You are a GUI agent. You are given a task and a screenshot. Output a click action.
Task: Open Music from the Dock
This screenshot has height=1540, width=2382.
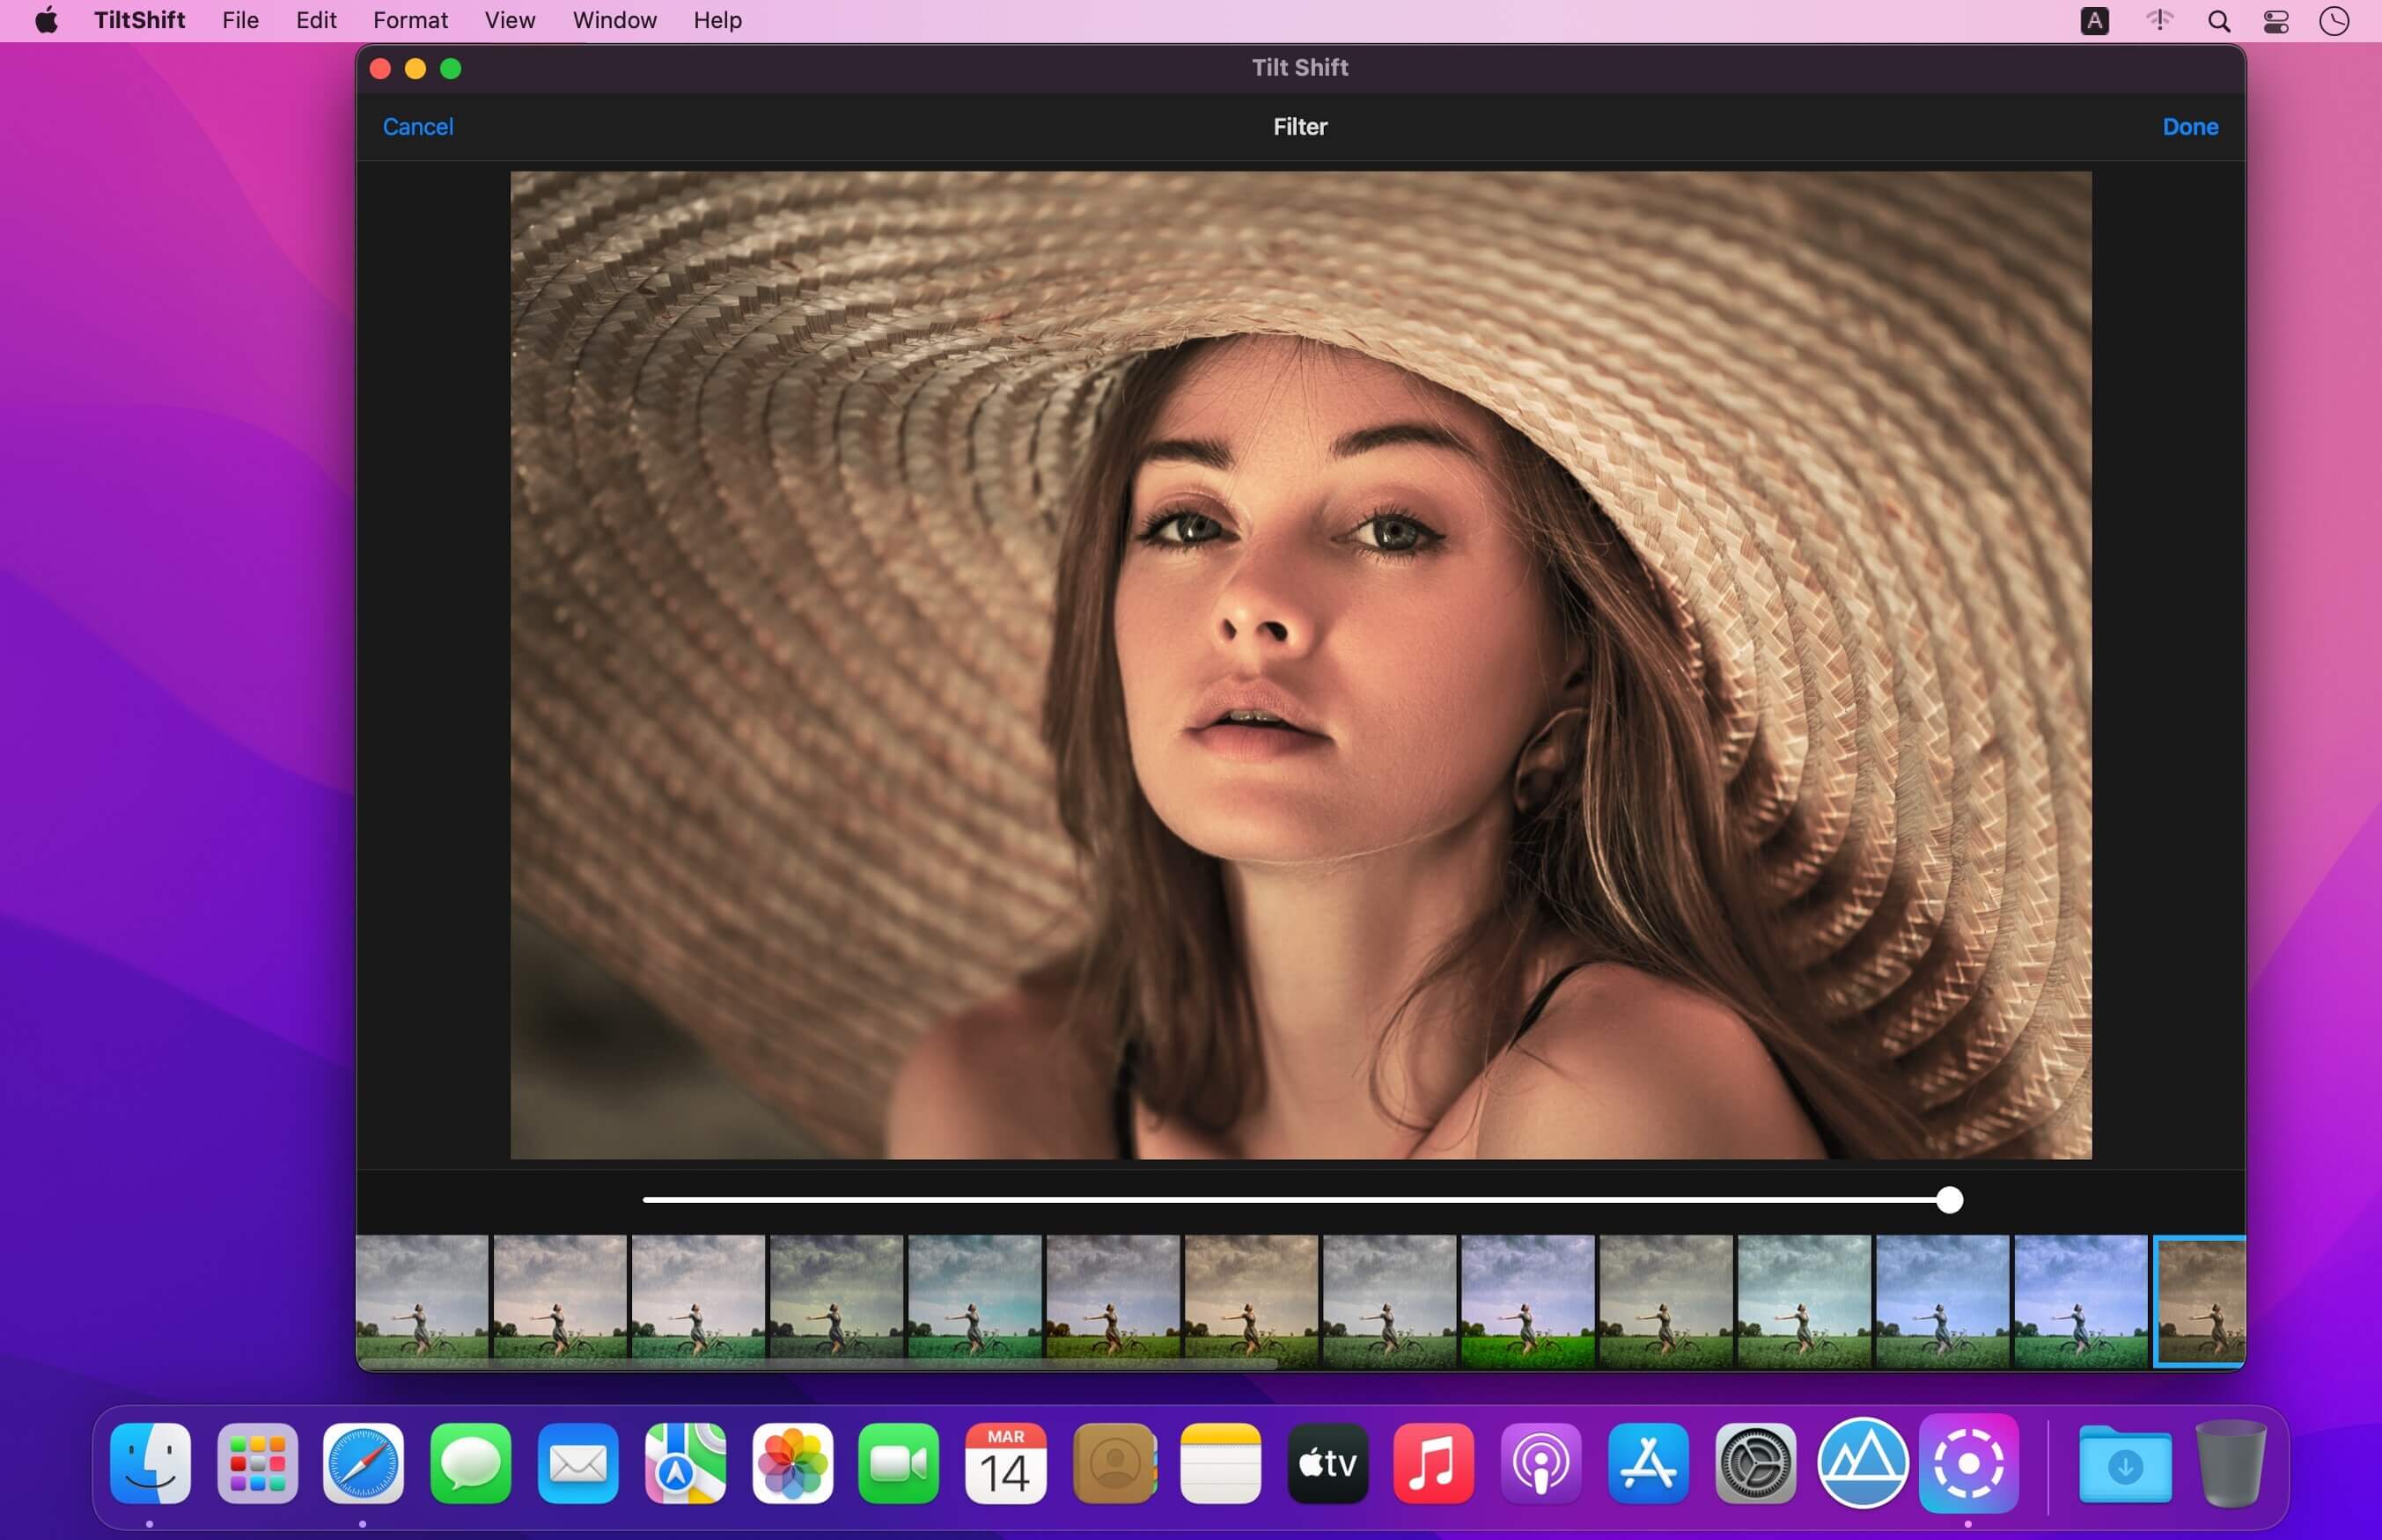(1434, 1463)
